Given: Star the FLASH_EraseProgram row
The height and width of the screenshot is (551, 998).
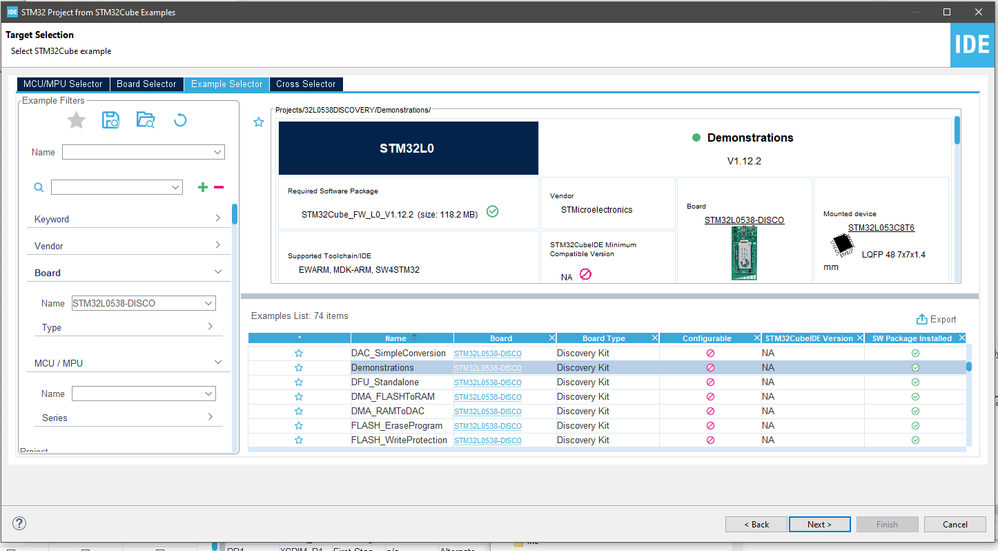Looking at the screenshot, I should [x=299, y=426].
